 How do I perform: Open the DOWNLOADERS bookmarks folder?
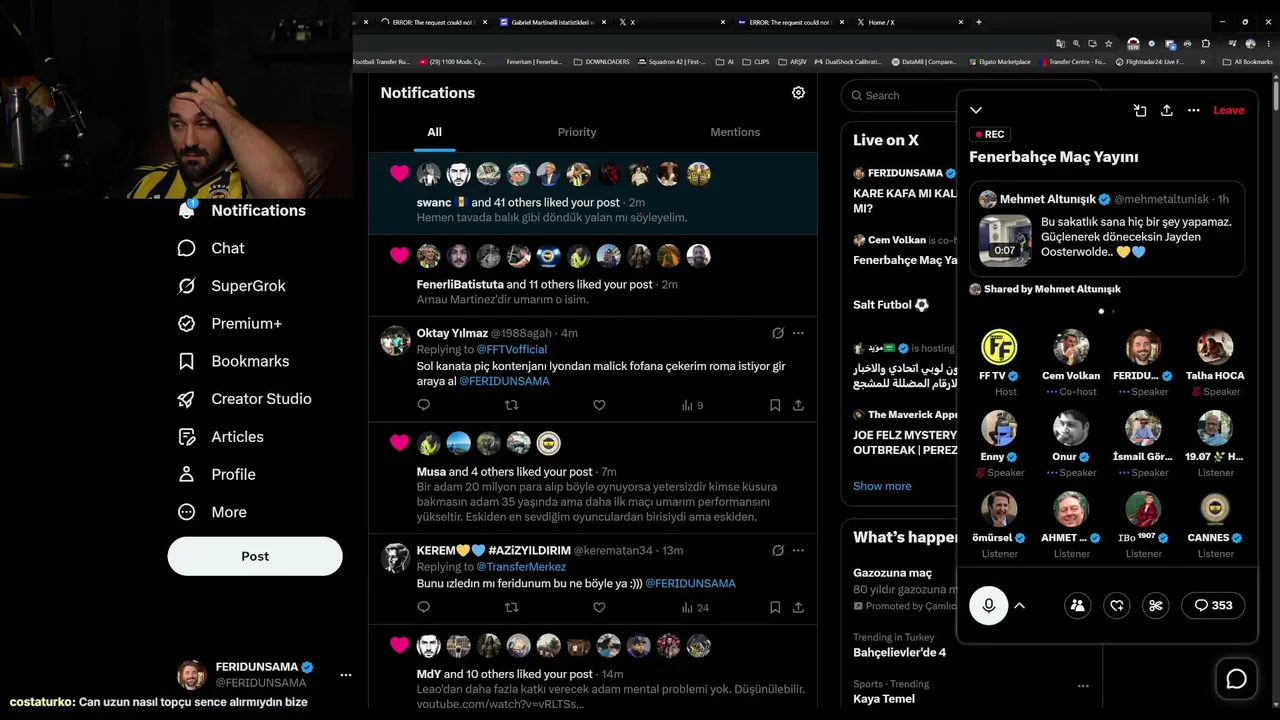coord(602,62)
